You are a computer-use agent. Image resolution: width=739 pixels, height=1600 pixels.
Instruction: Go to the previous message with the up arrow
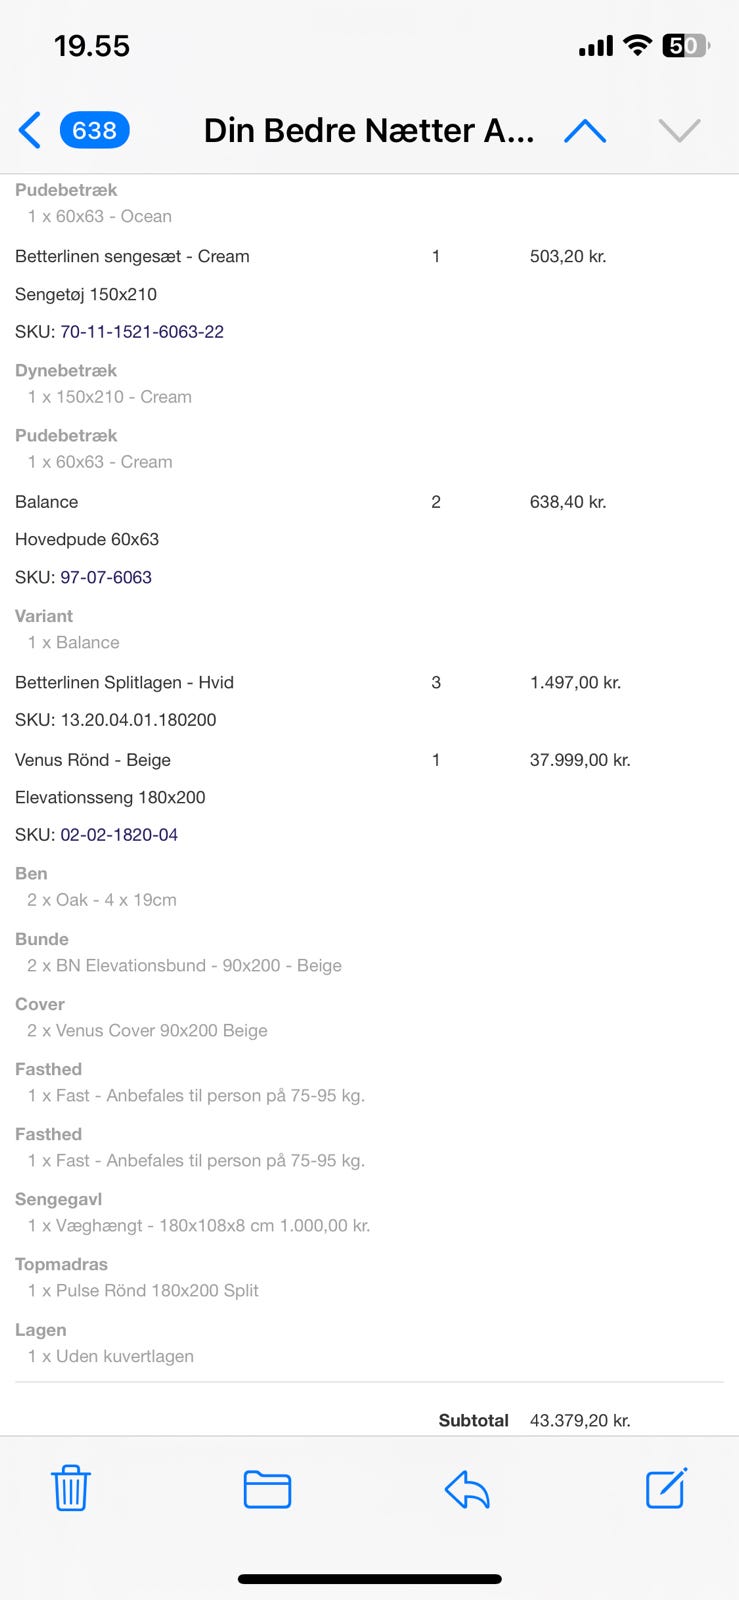tap(585, 130)
